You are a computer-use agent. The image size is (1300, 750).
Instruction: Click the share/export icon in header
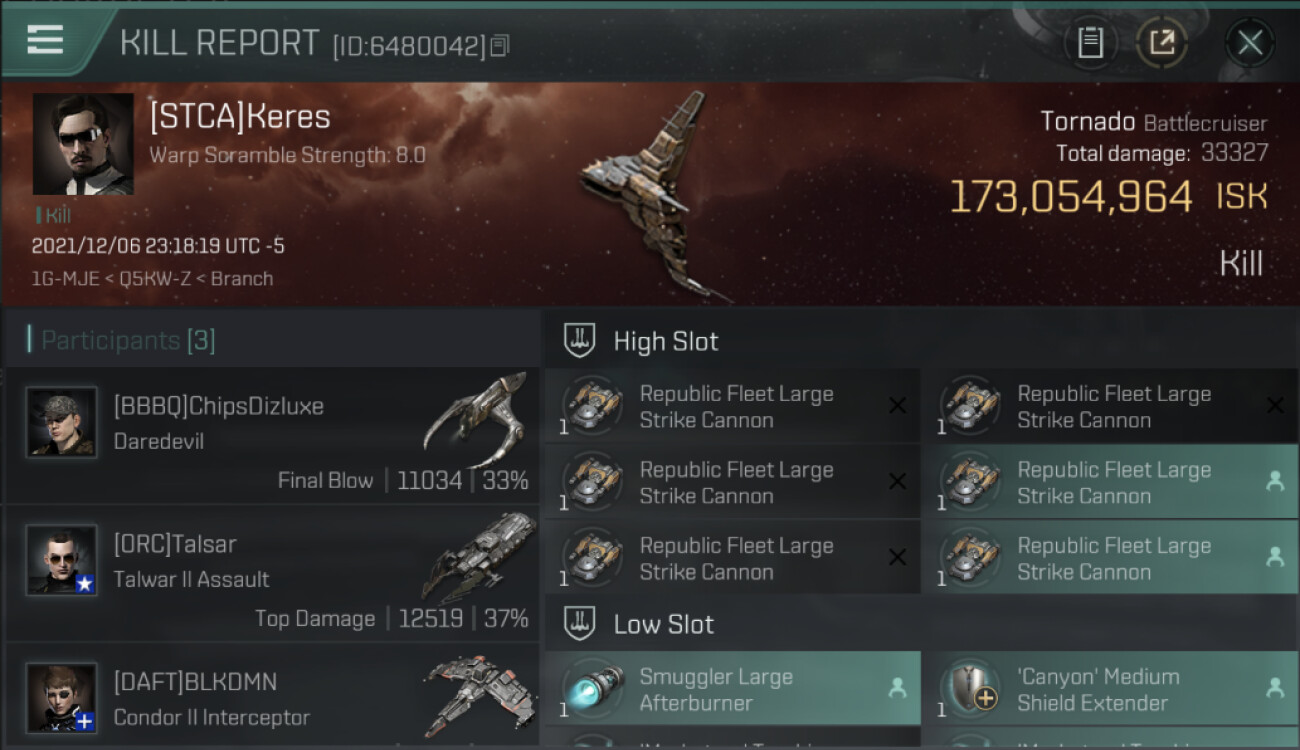pos(1161,43)
